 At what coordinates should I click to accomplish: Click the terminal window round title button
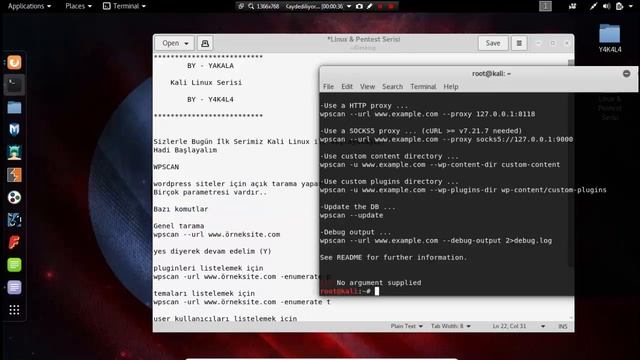[627, 73]
